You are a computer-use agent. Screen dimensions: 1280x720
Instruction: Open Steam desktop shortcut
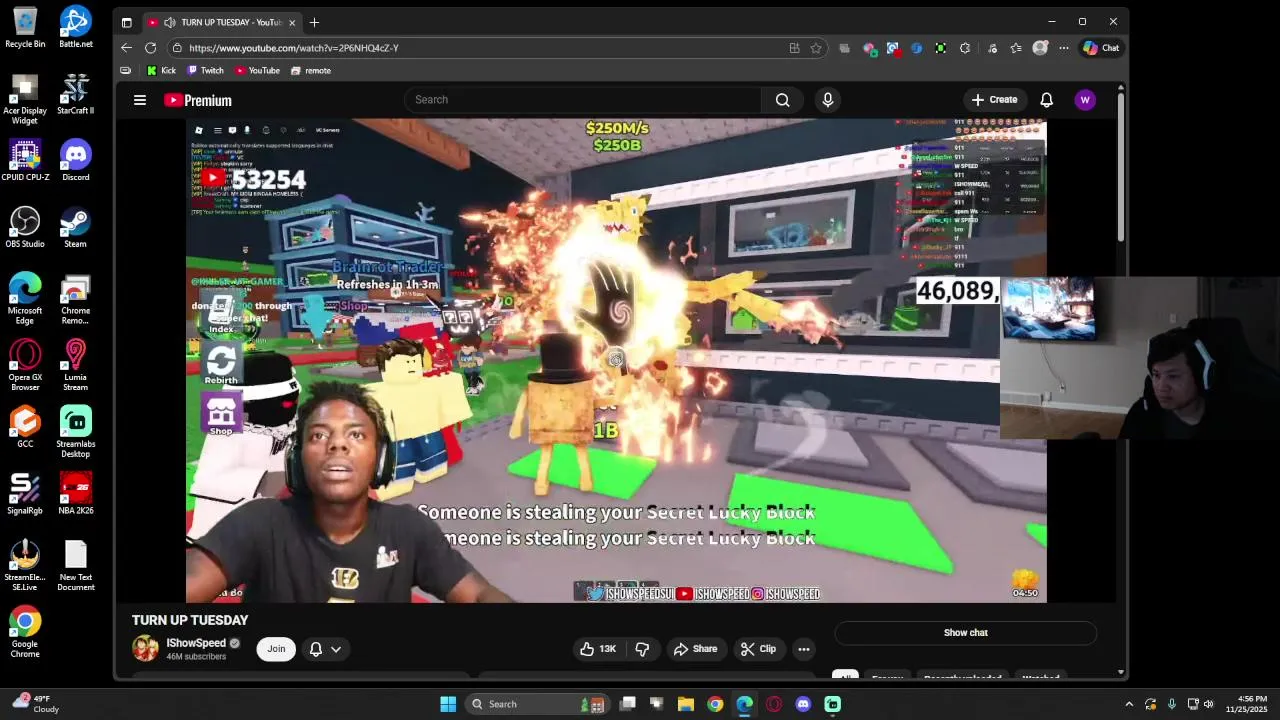click(x=76, y=226)
